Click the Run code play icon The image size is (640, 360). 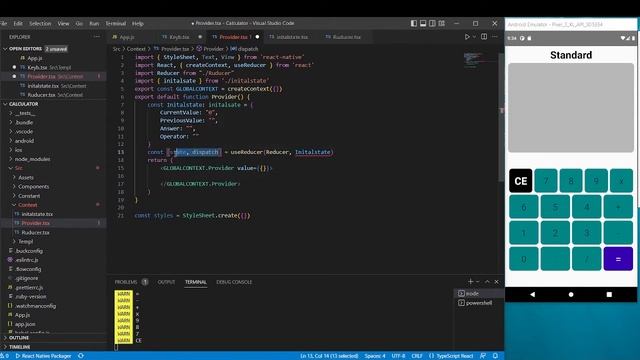[467, 37]
